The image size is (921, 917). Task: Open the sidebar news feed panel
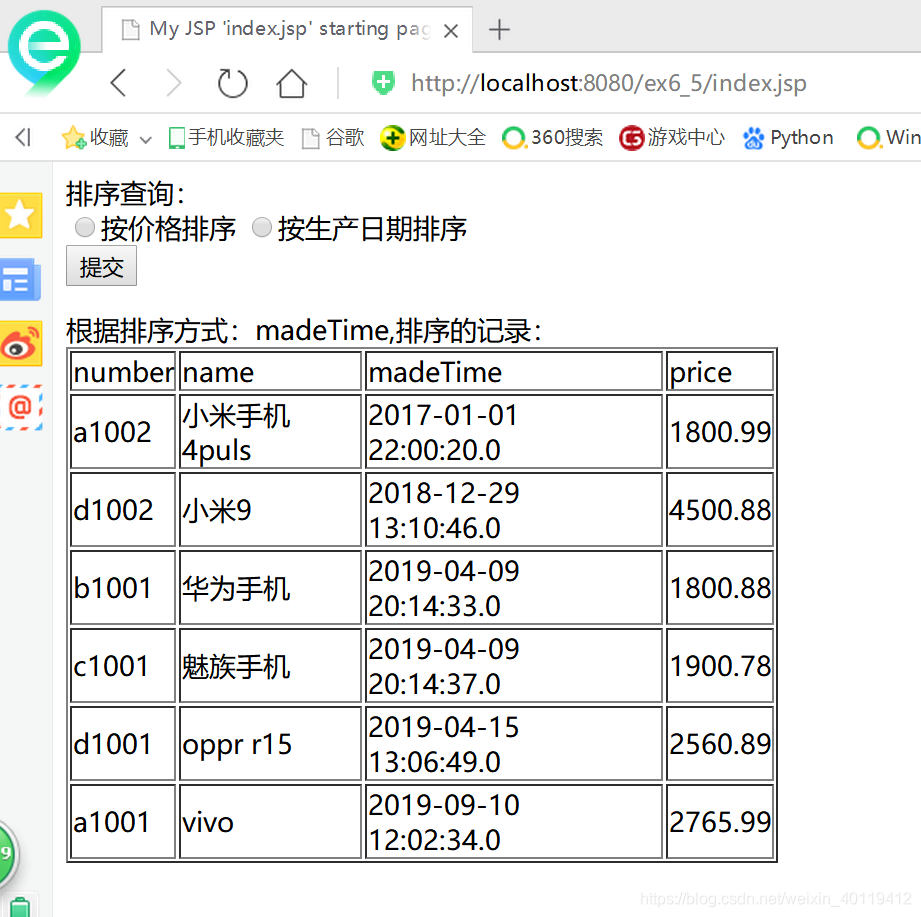coord(21,280)
